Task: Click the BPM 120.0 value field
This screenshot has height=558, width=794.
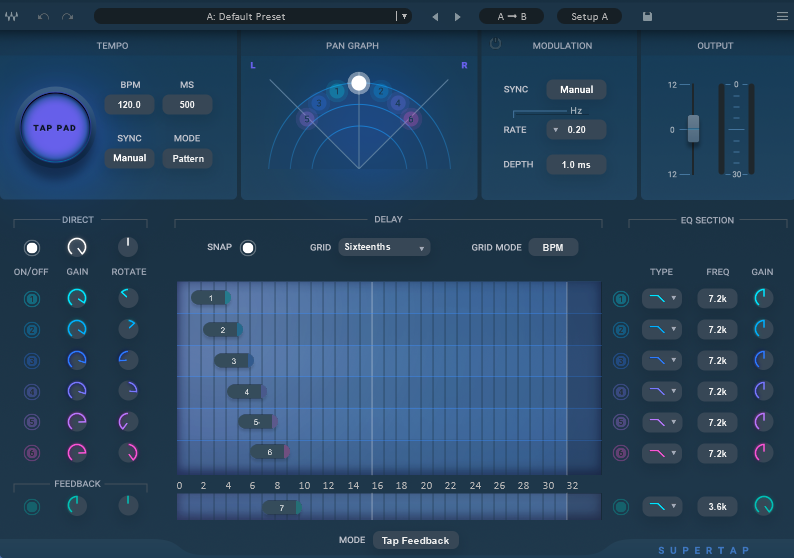Action: coord(130,105)
